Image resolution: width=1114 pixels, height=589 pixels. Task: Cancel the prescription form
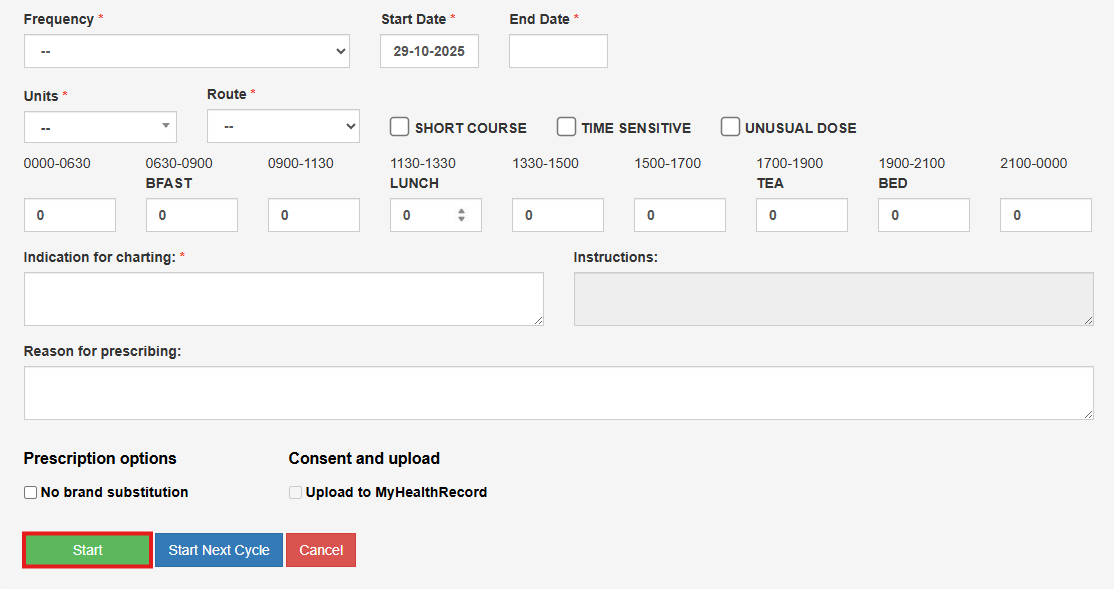pyautogui.click(x=321, y=550)
